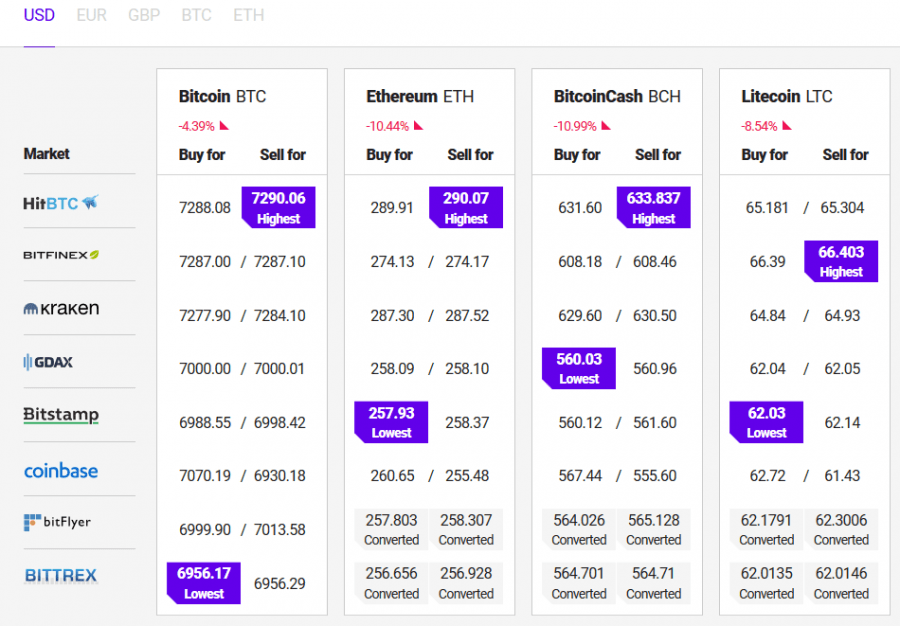The width and height of the screenshot is (900, 626).
Task: Click the 256.928 Converted Ethereum sell price
Action: (466, 583)
